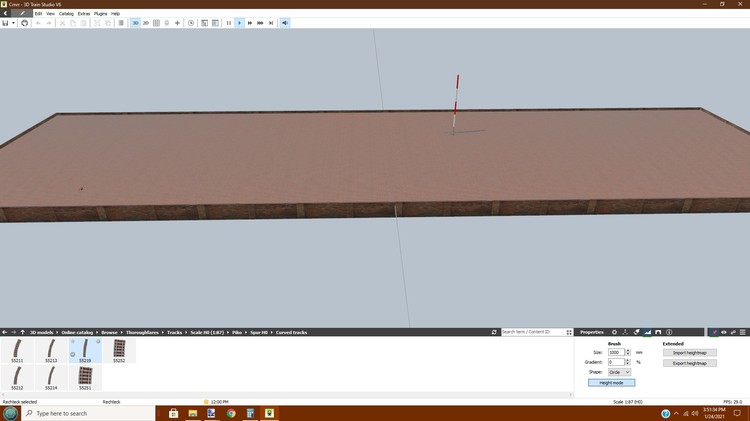Click the eye visibility icon
The height and width of the screenshot is (421, 750).
pyautogui.click(x=723, y=332)
